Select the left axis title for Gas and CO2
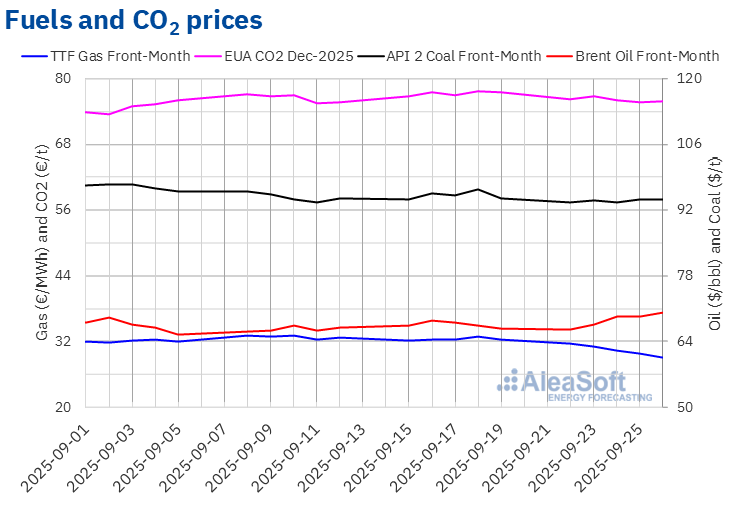The image size is (730, 509). pyautogui.click(x=42, y=243)
